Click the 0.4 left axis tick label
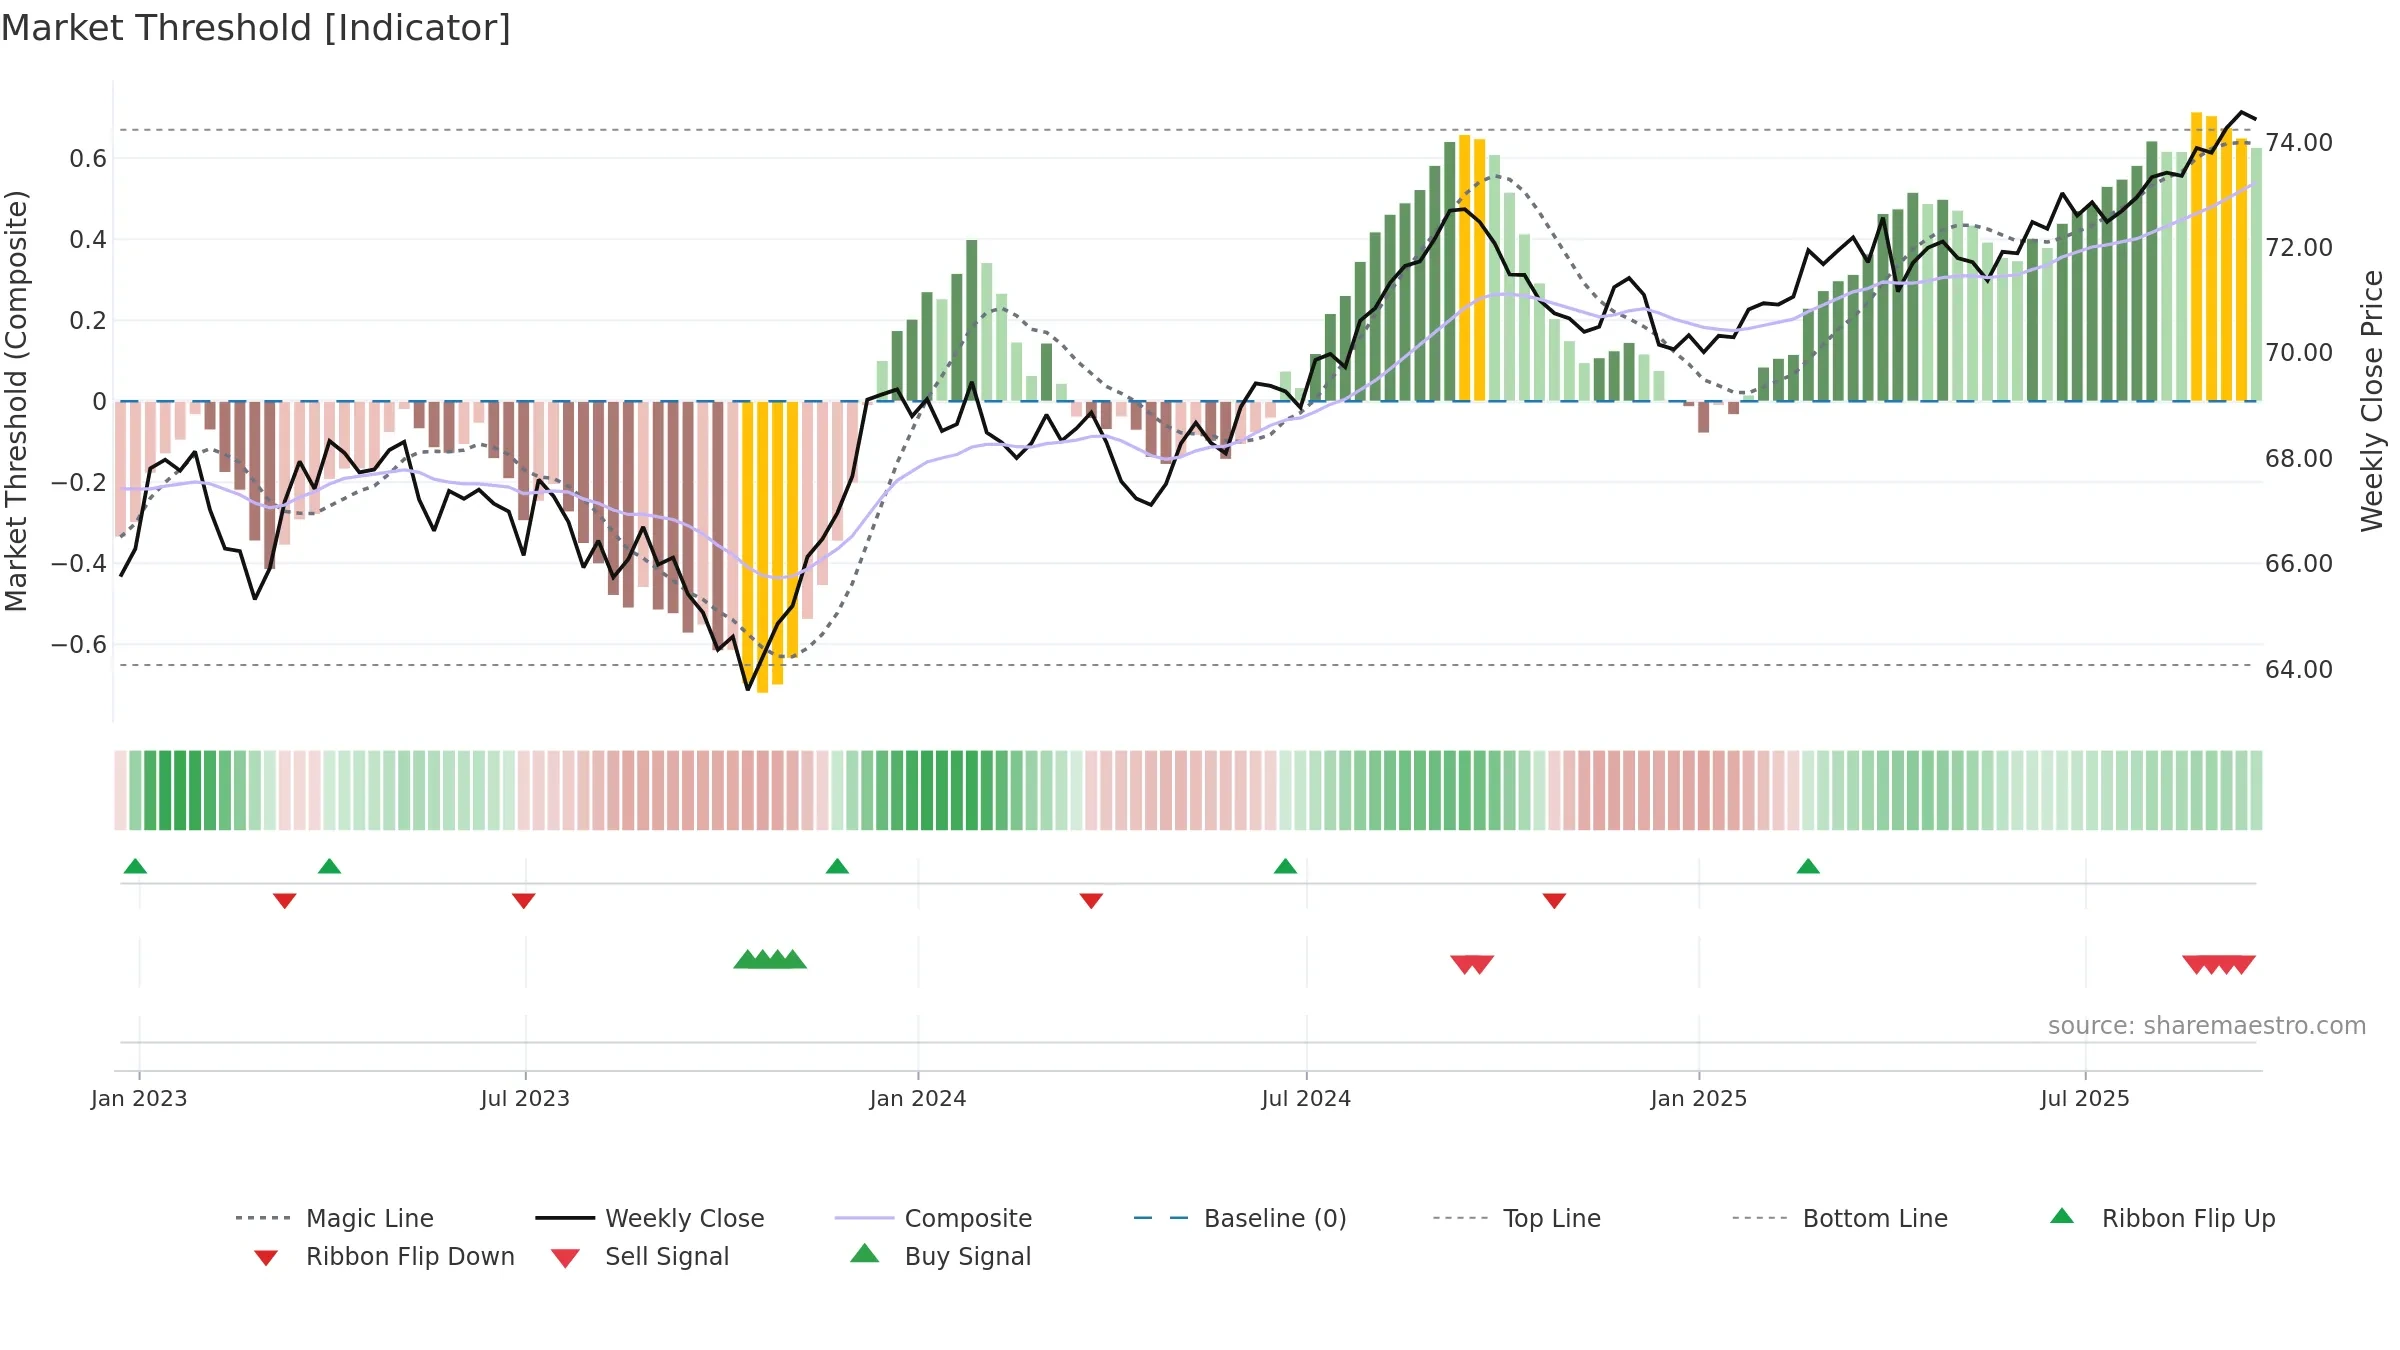The height and width of the screenshot is (1350, 2400). 88,239
